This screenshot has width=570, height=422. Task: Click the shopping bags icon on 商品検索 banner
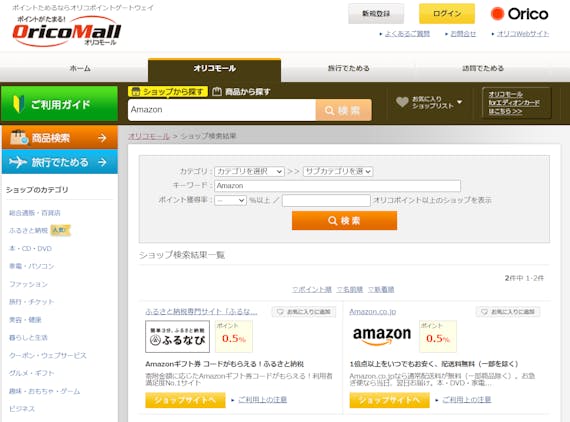click(x=19, y=137)
